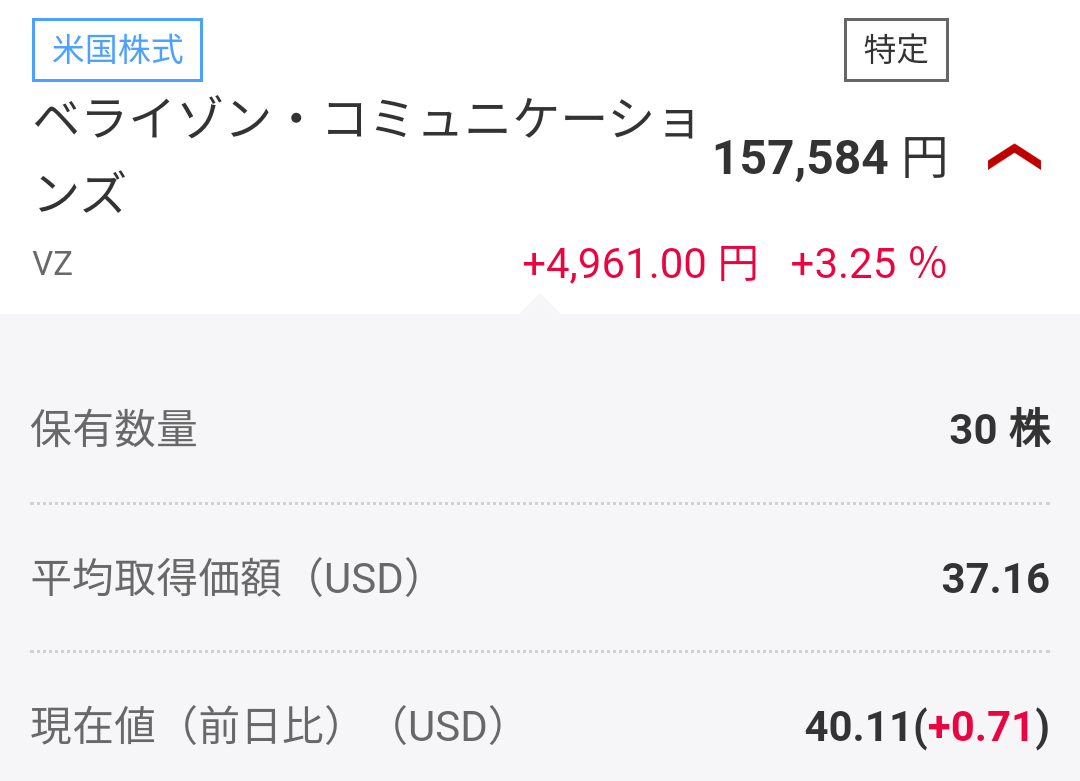Select the VZ ticker symbol

click(53, 264)
